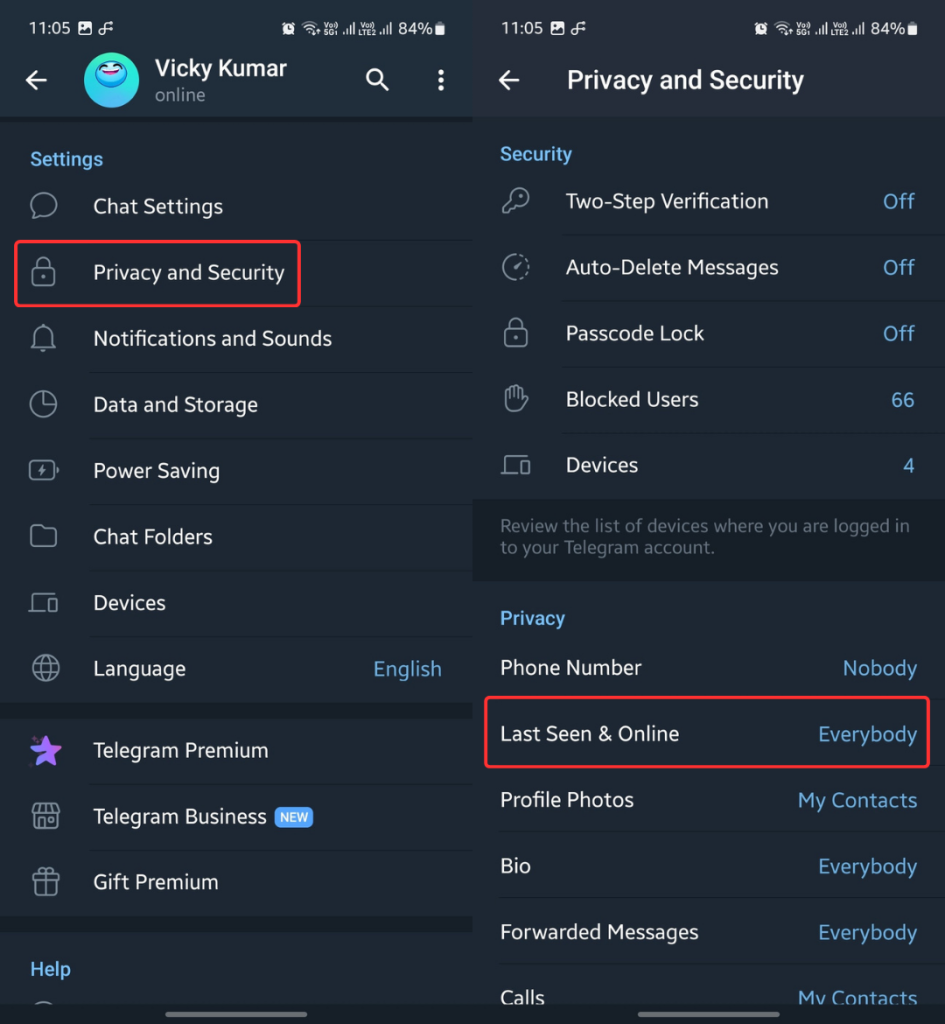Image resolution: width=945 pixels, height=1024 pixels.
Task: Click the key icon for Two-Step Verification
Action: [x=516, y=201]
